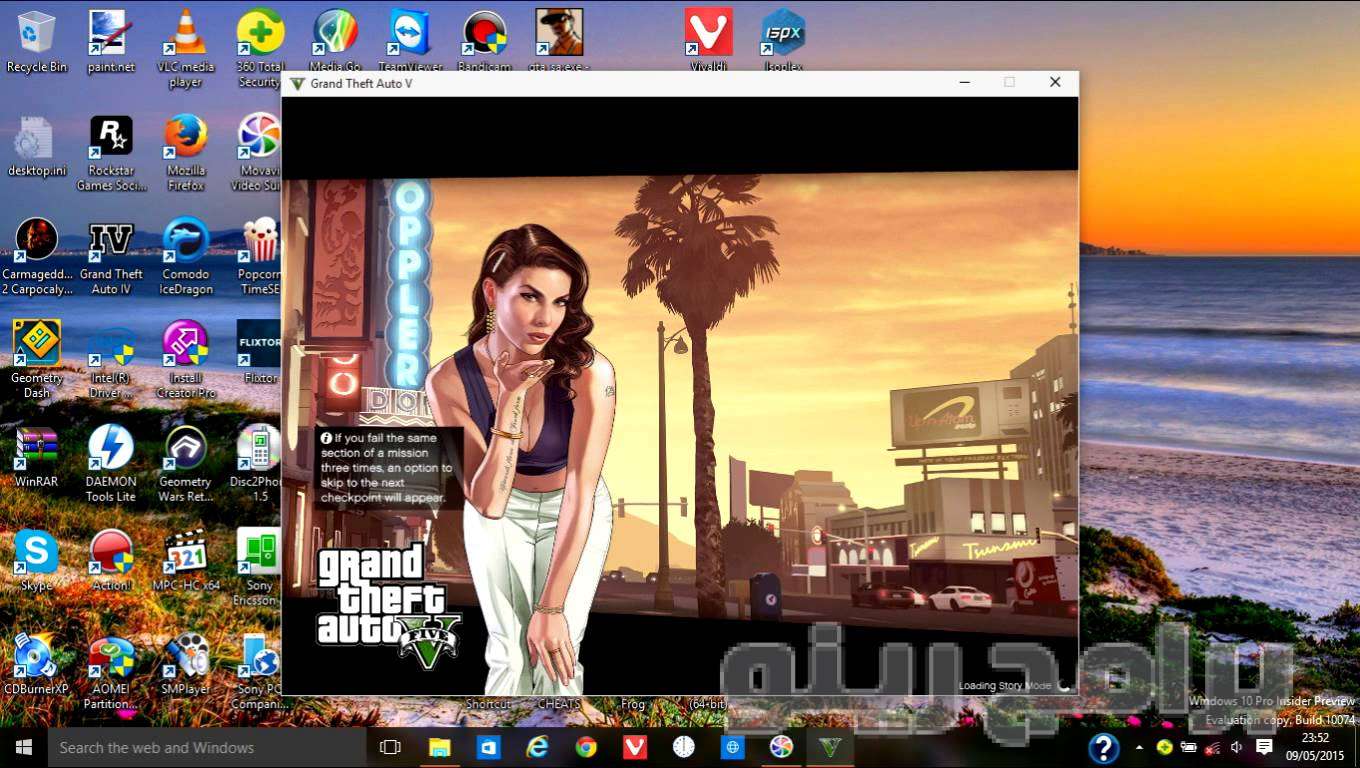Viewport: 1360px width, 768px height.
Task: Select the Media Go desktop shortcut
Action: [x=335, y=41]
